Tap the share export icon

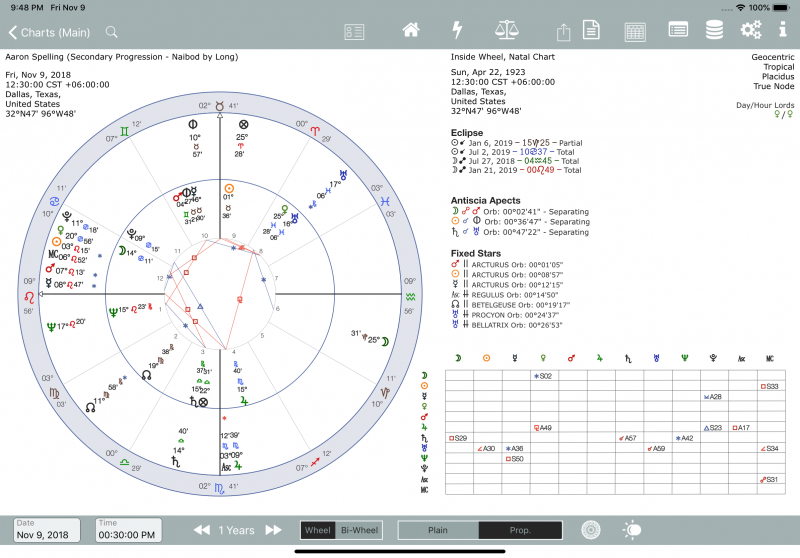563,32
